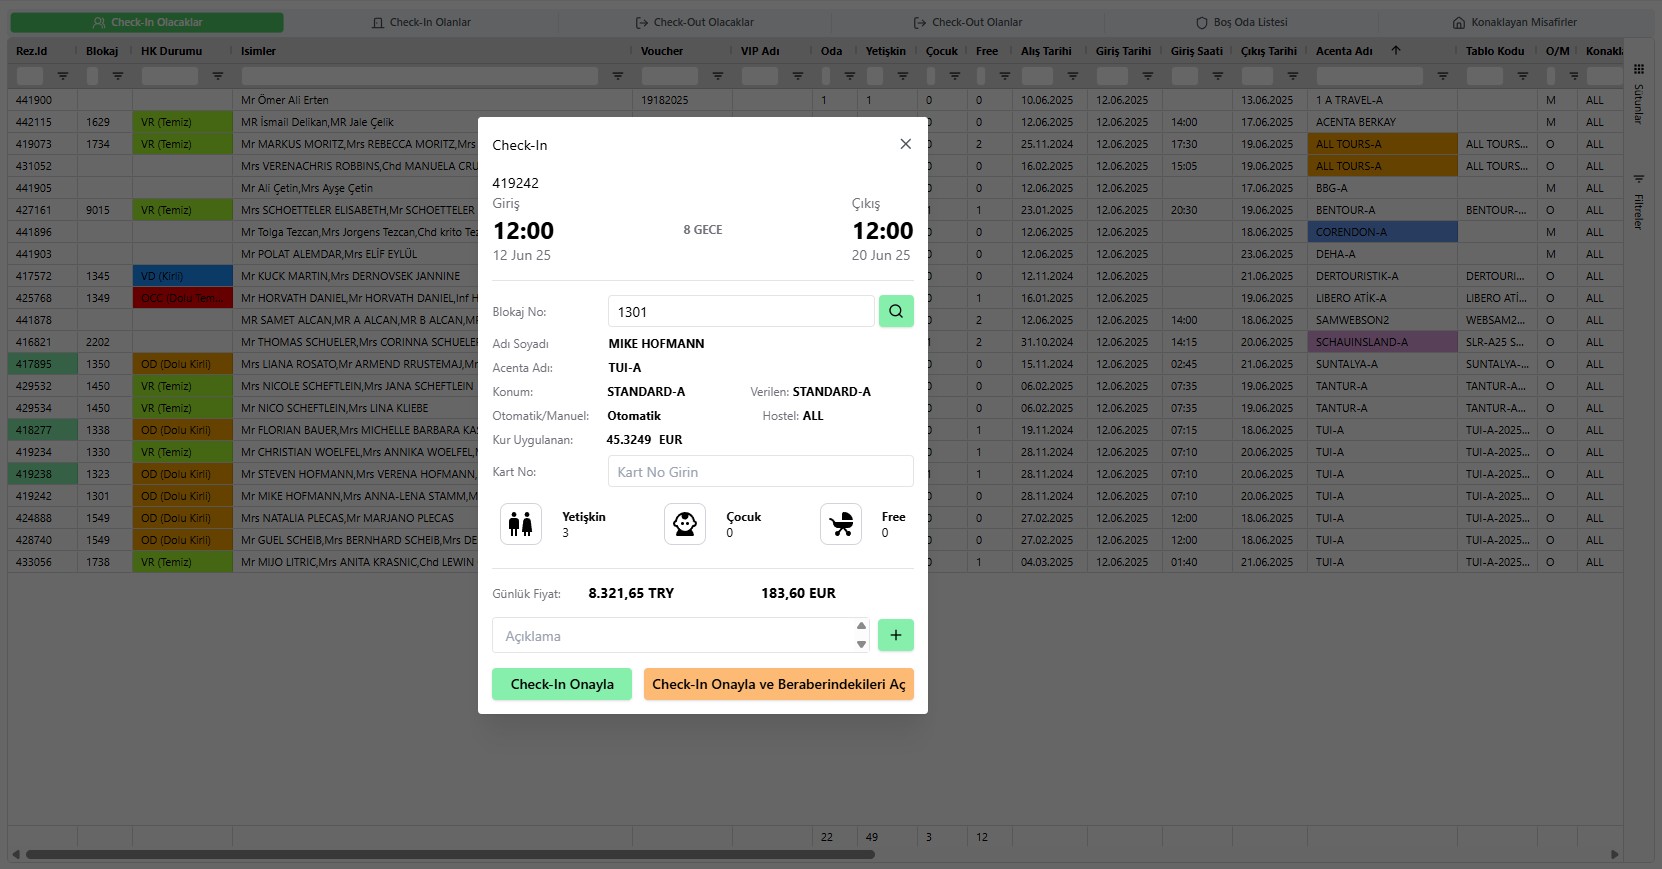Click the left scroll arrow at bottom
The width and height of the screenshot is (1662, 869).
(15, 854)
